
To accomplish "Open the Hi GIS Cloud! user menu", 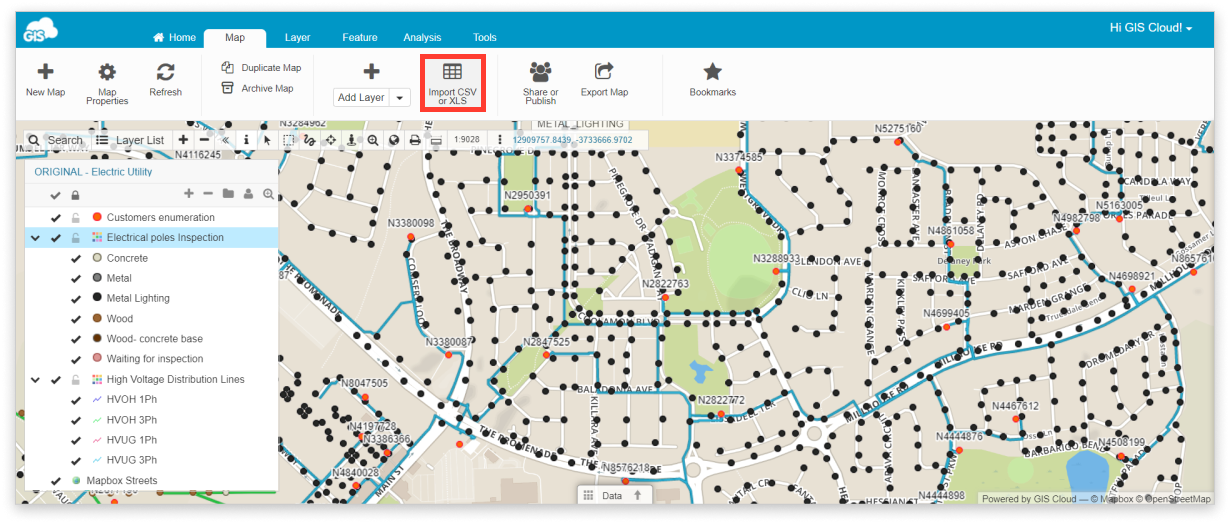I will pyautogui.click(x=1151, y=28).
